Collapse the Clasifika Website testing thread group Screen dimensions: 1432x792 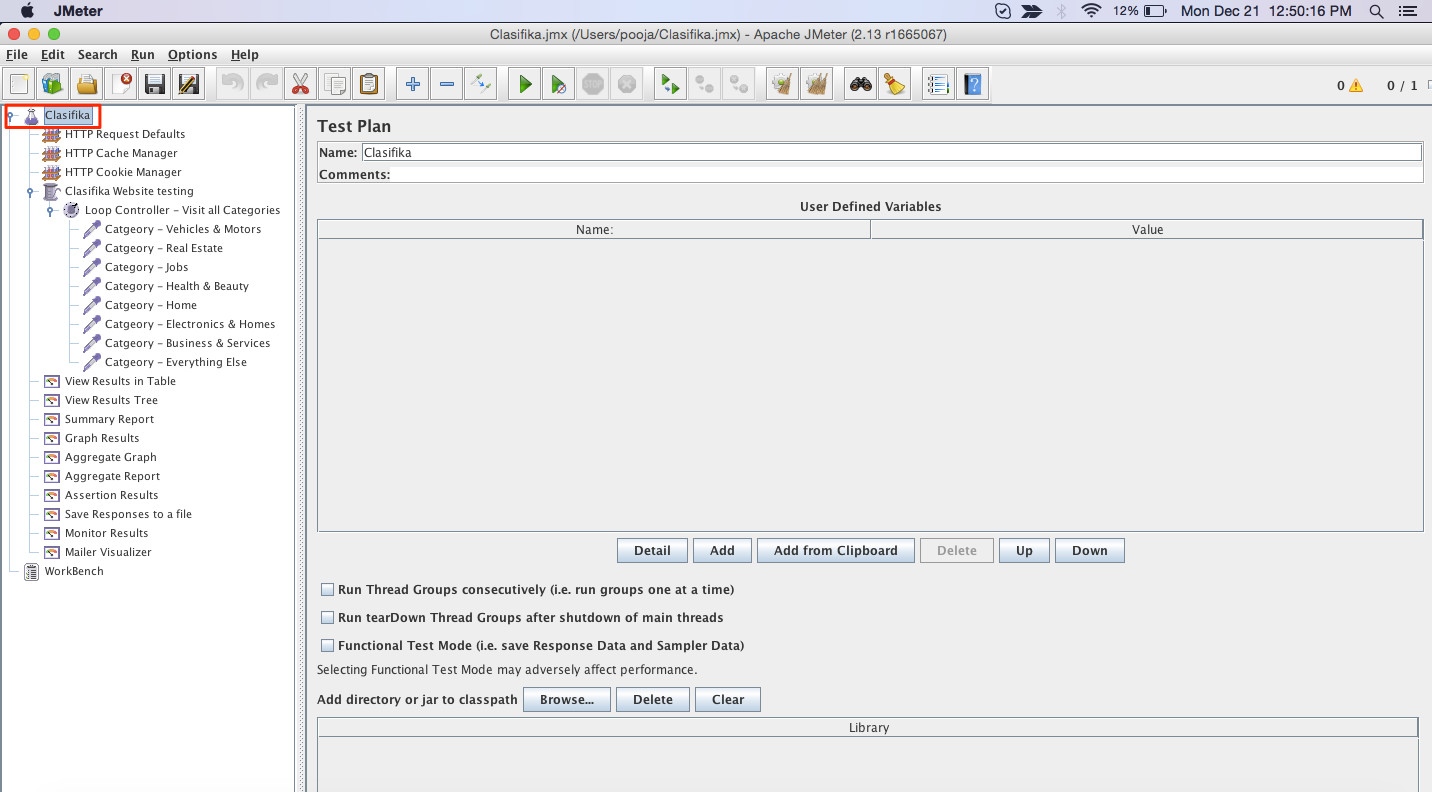click(31, 192)
